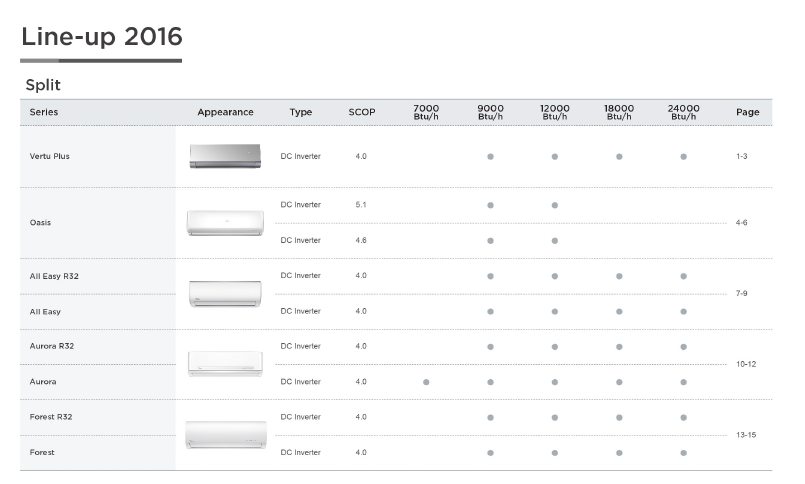This screenshot has height=484, width=805.
Task: Open page reference 10-12 for Aurora
Action: pyautogui.click(x=746, y=364)
